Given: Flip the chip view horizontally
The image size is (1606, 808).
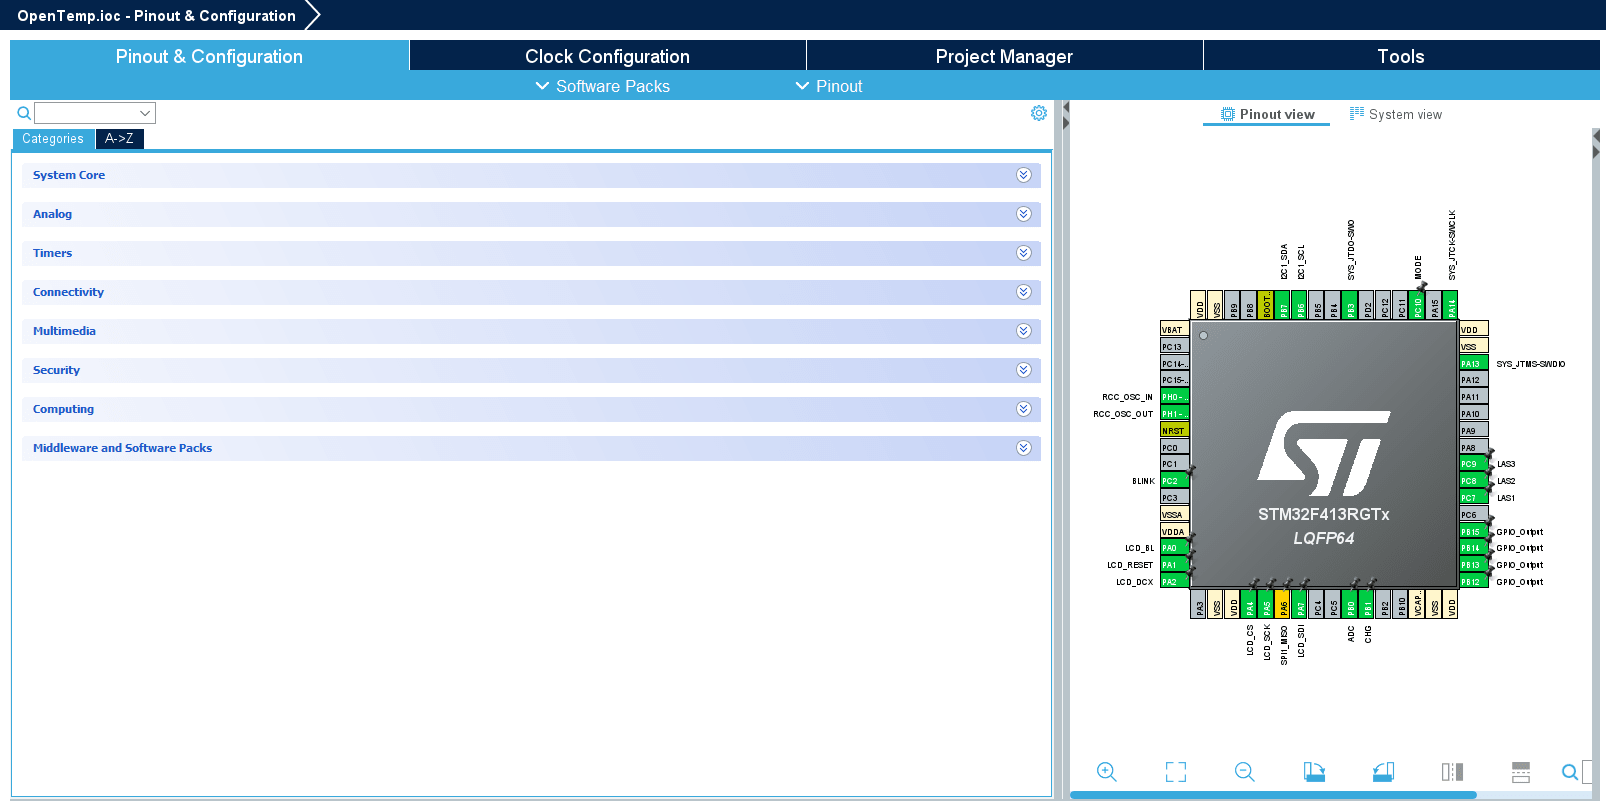Looking at the screenshot, I should coord(1452,771).
